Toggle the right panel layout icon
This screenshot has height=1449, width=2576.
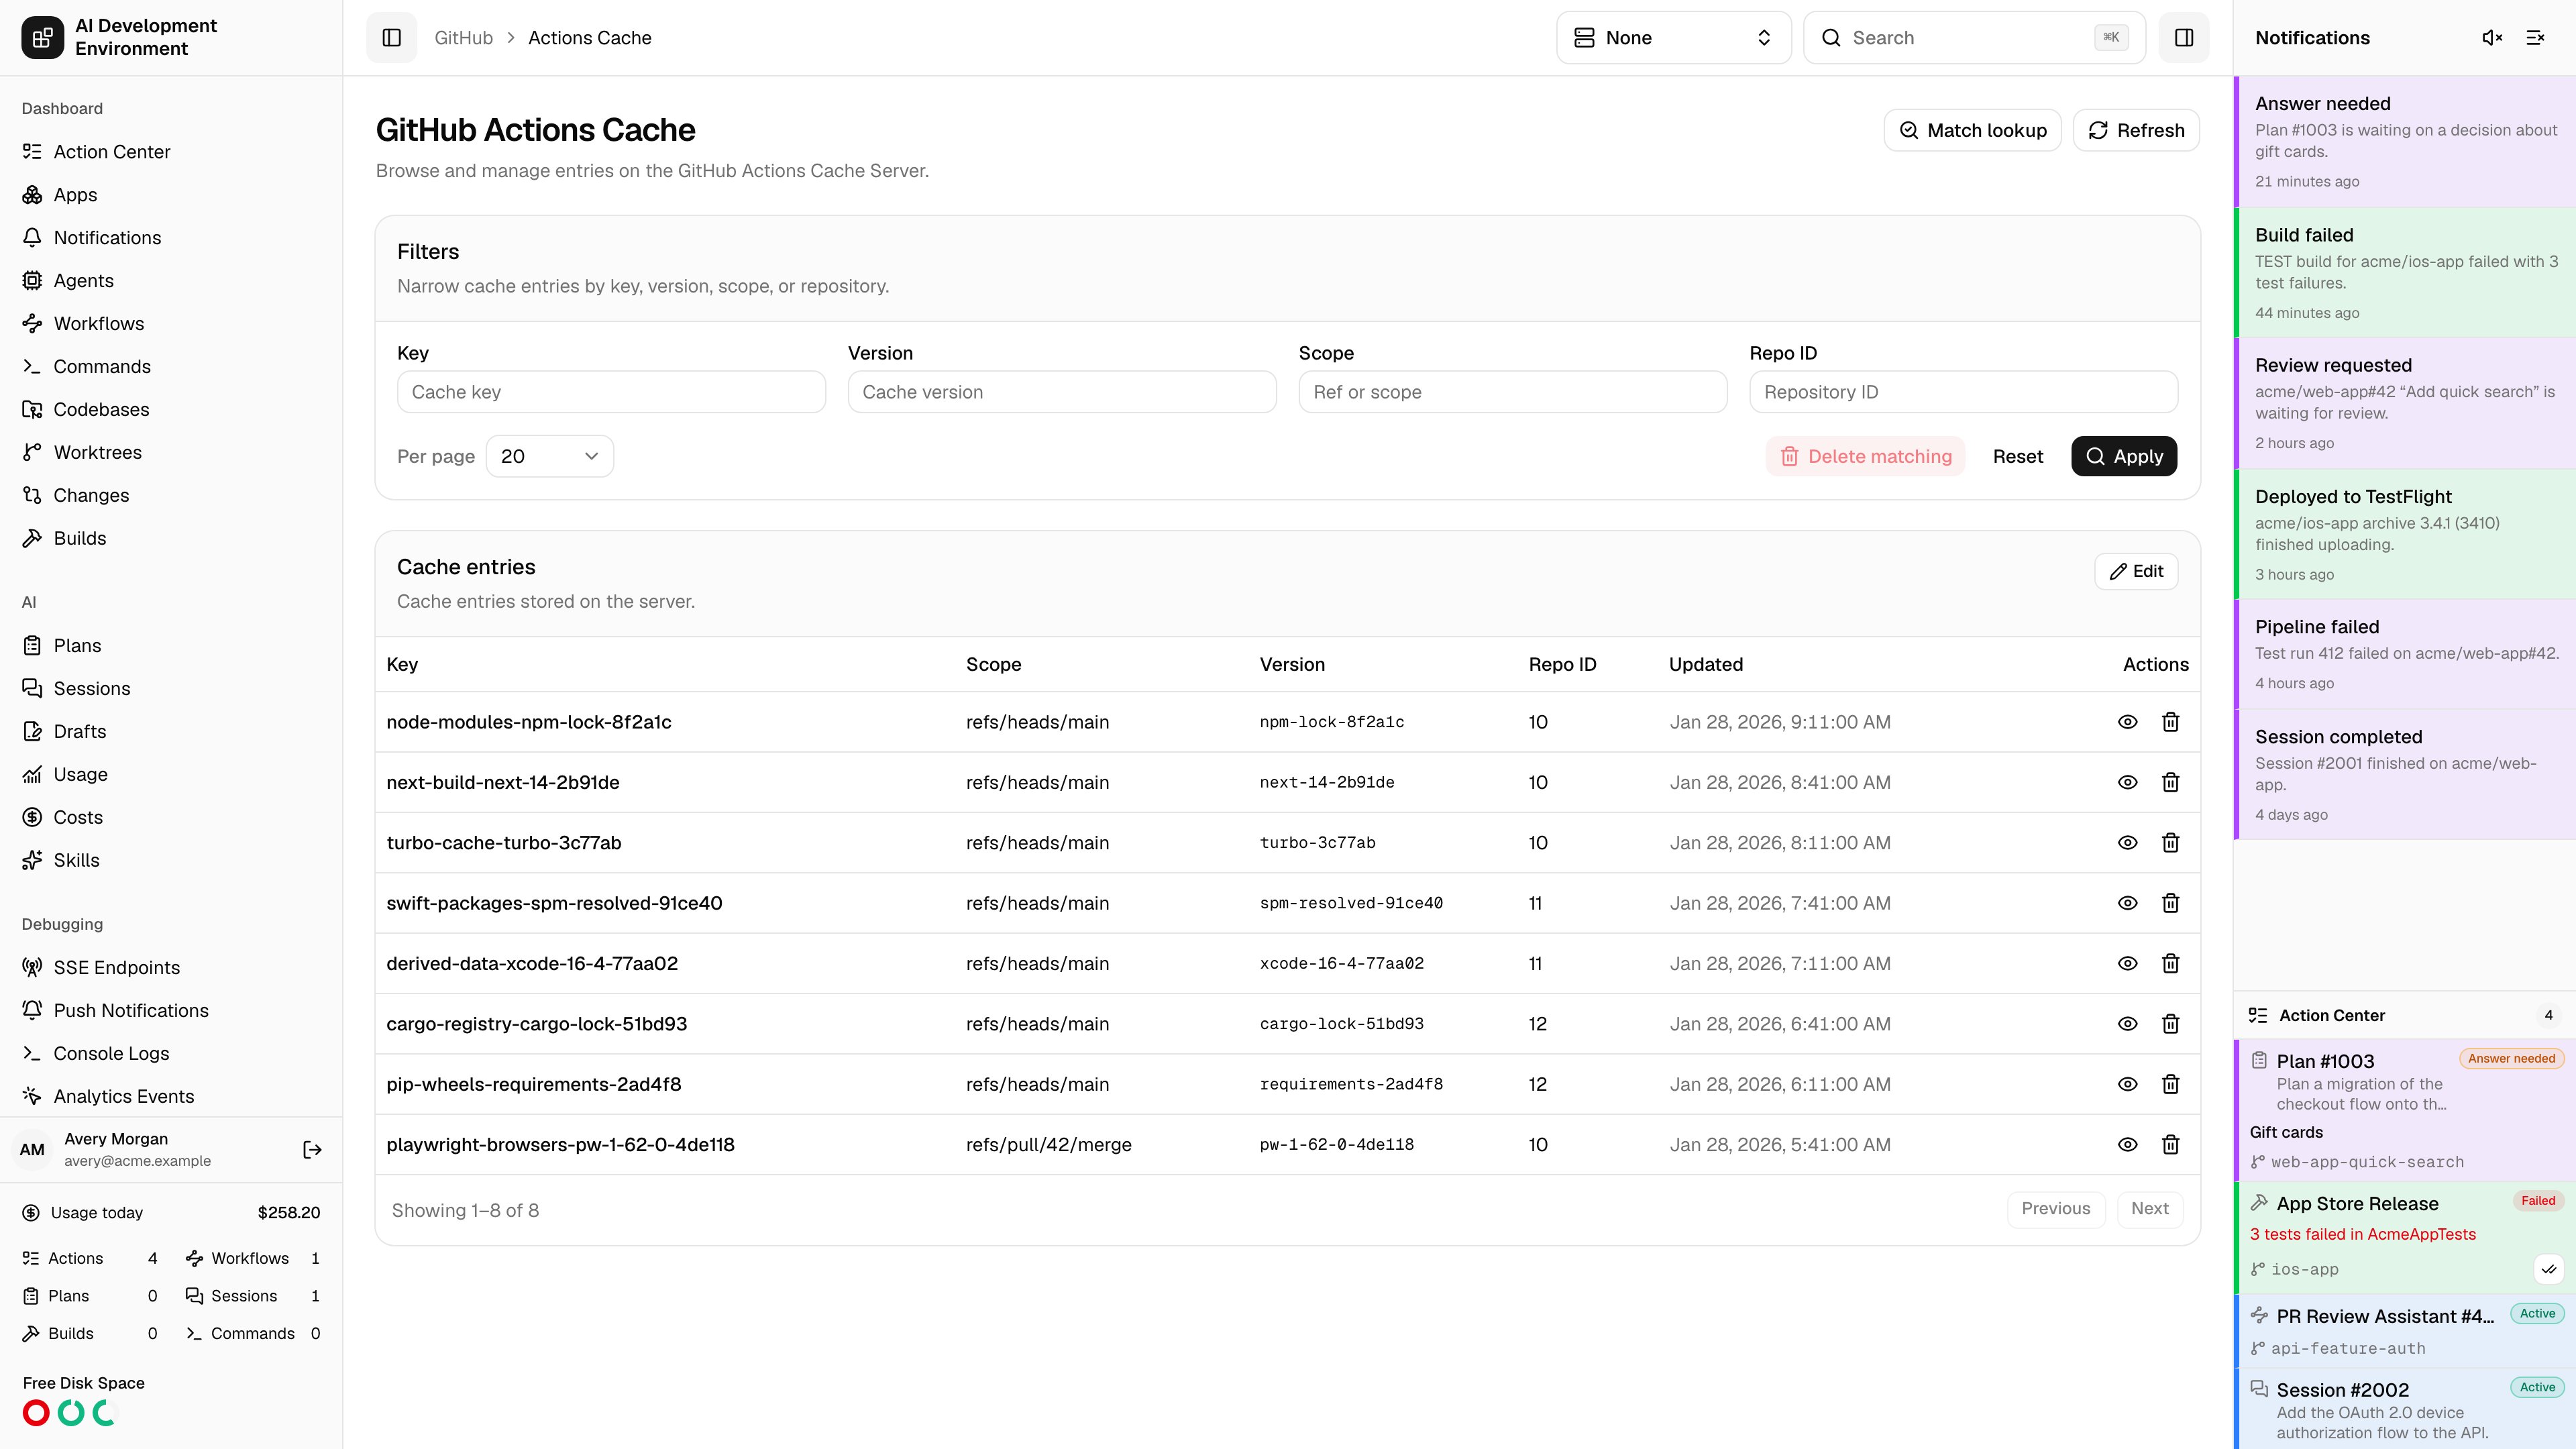point(2184,38)
